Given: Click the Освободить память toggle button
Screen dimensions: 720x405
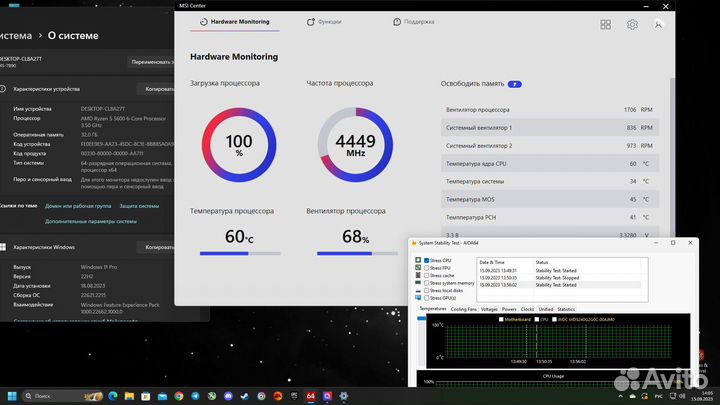Looking at the screenshot, I should coord(515,84).
